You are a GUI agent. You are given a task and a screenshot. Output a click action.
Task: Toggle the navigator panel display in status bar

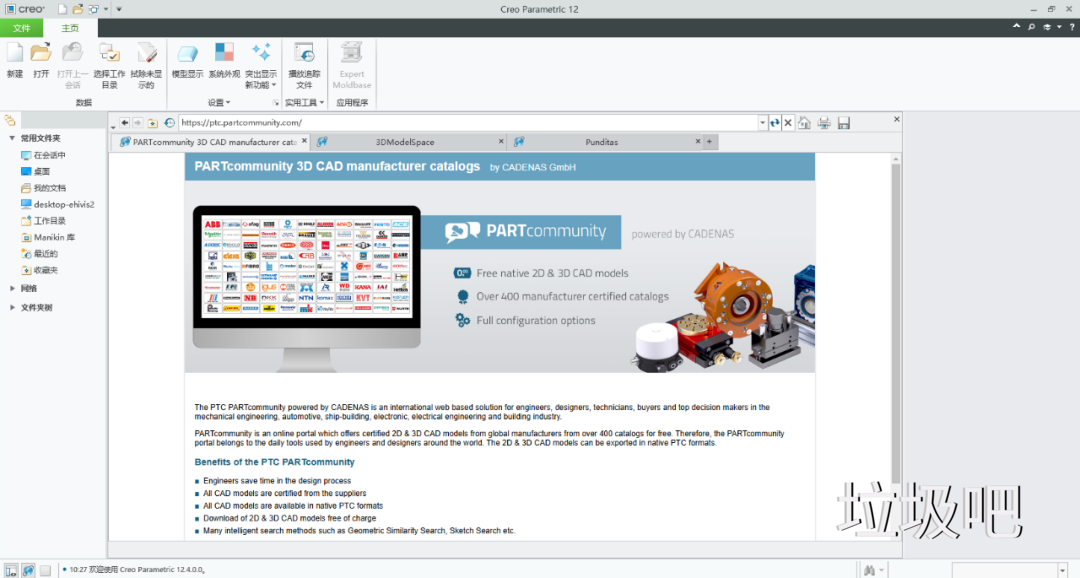click(x=10, y=570)
